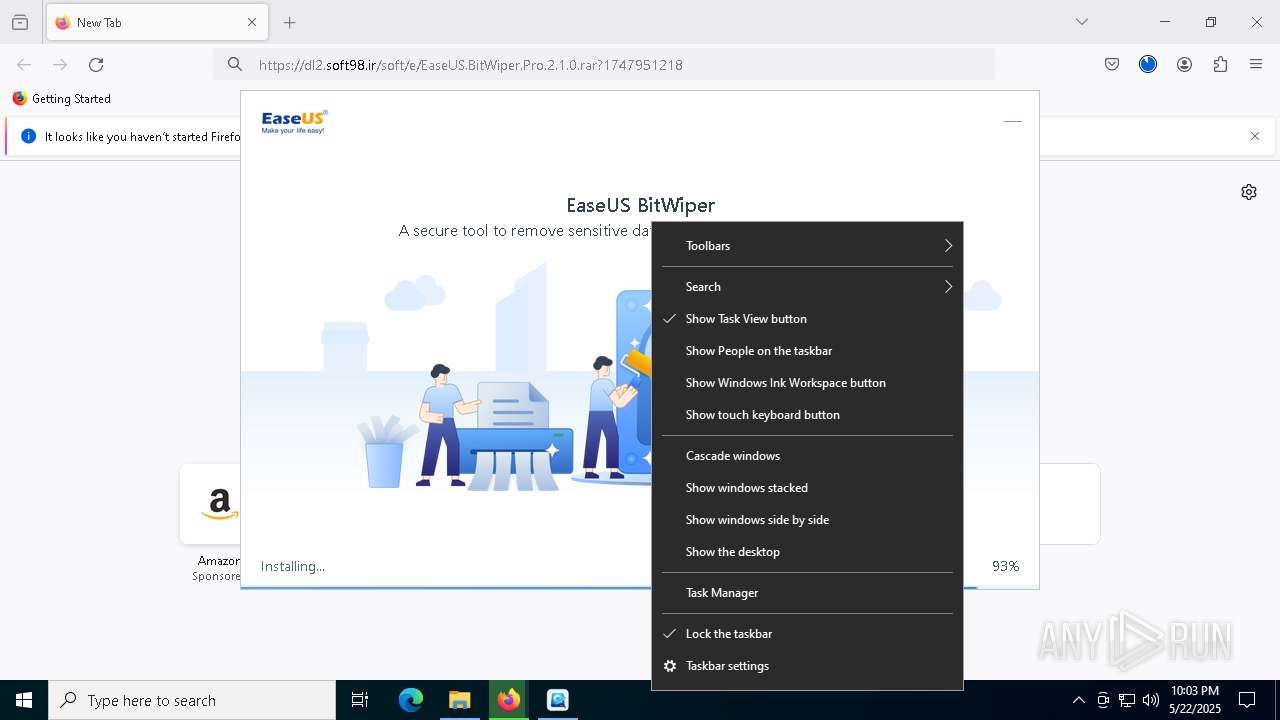The width and height of the screenshot is (1280, 720).
Task: Open Save to Pocket icon
Action: (x=1112, y=65)
